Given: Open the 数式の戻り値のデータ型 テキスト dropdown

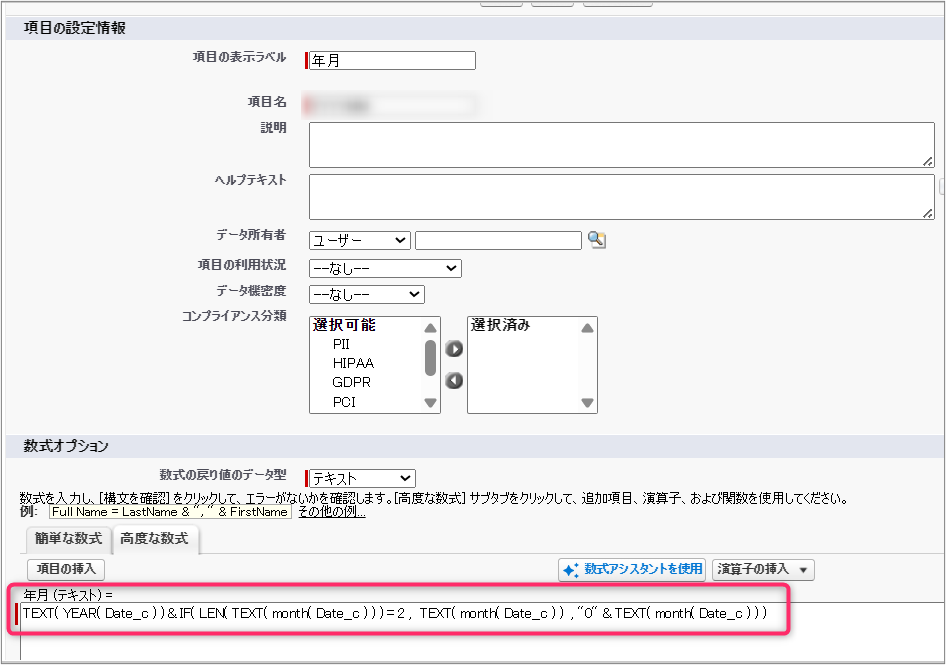Looking at the screenshot, I should 361,479.
